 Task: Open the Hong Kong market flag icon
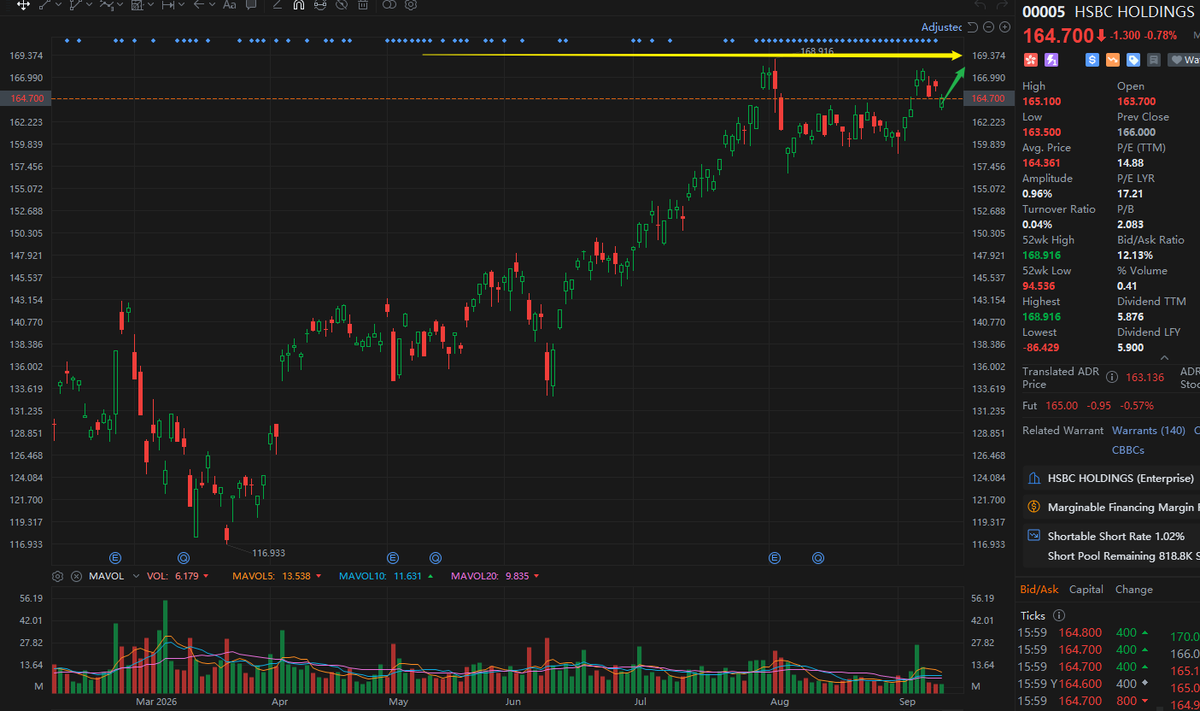(1030, 60)
